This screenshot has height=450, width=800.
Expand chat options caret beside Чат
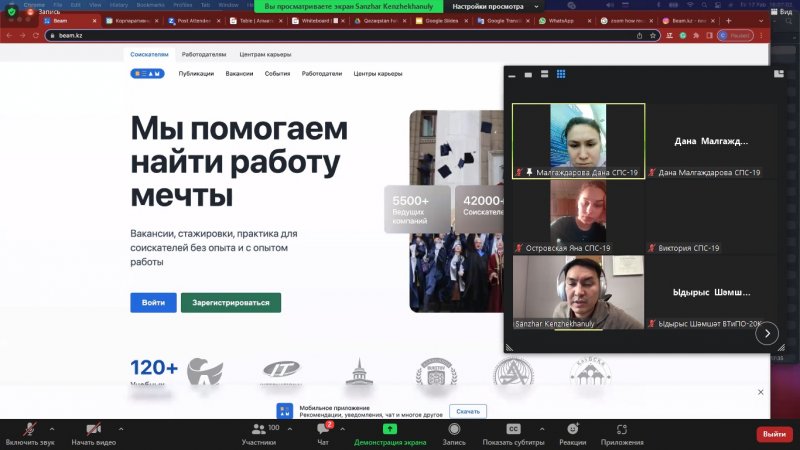(342, 429)
